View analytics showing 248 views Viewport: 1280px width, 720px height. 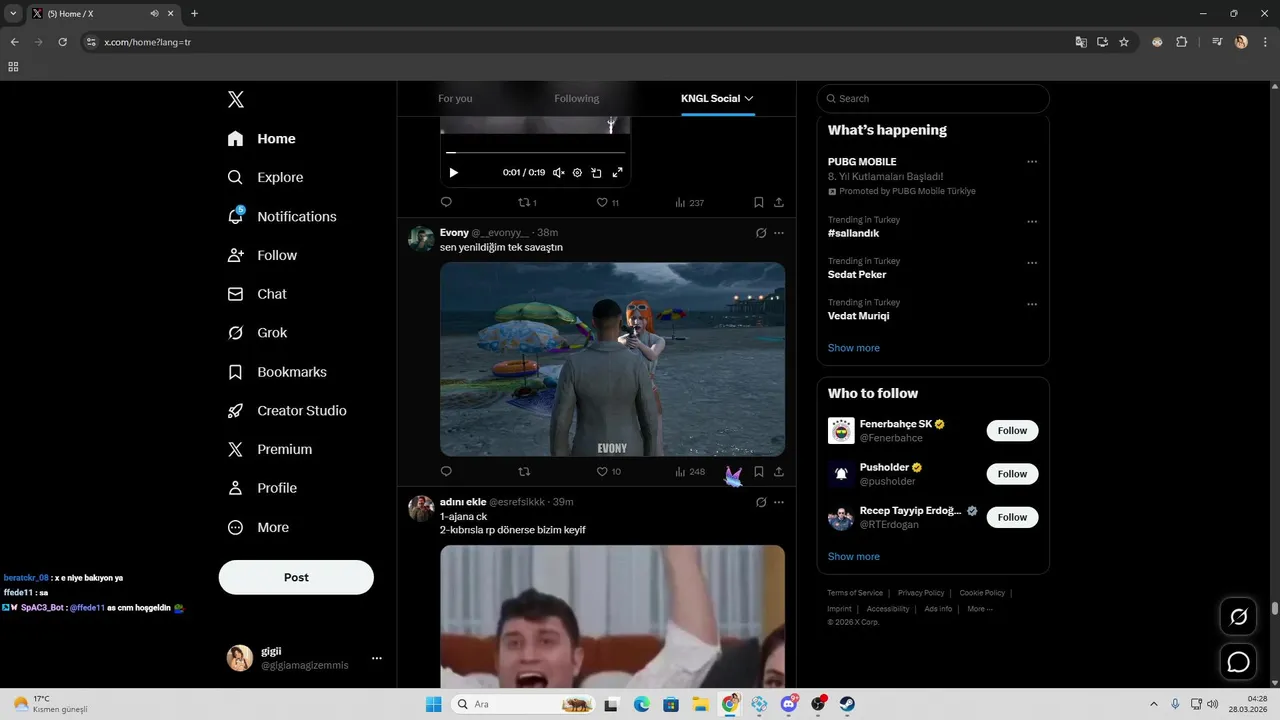pos(689,471)
